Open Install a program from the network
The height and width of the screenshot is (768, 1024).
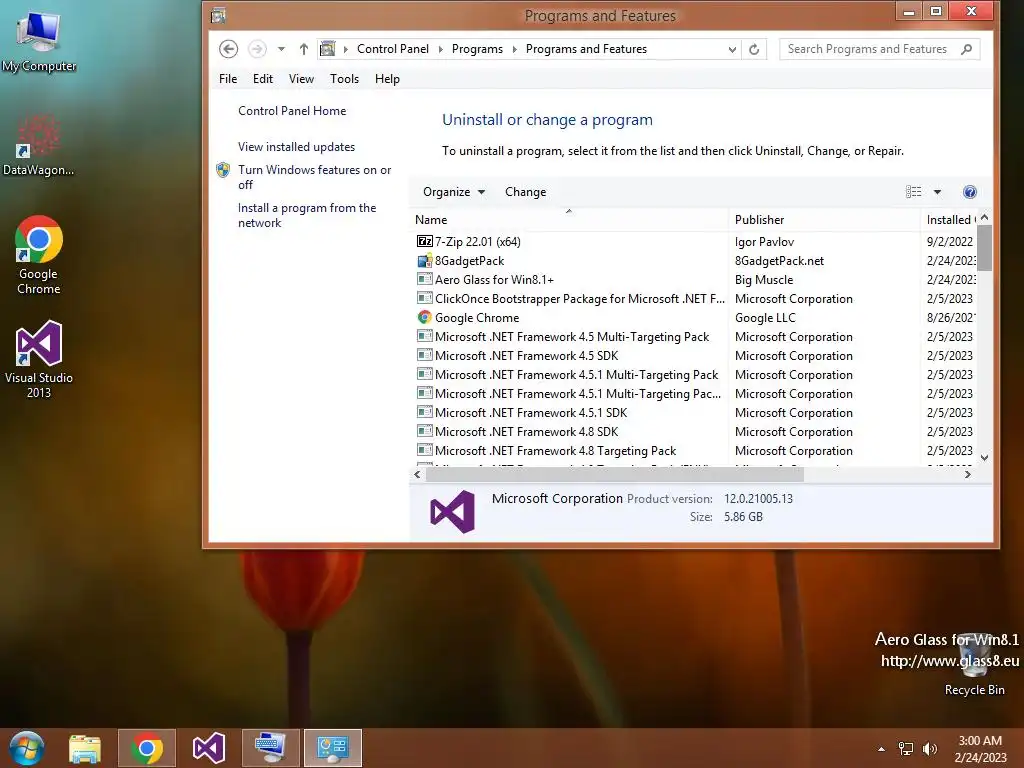[307, 215]
